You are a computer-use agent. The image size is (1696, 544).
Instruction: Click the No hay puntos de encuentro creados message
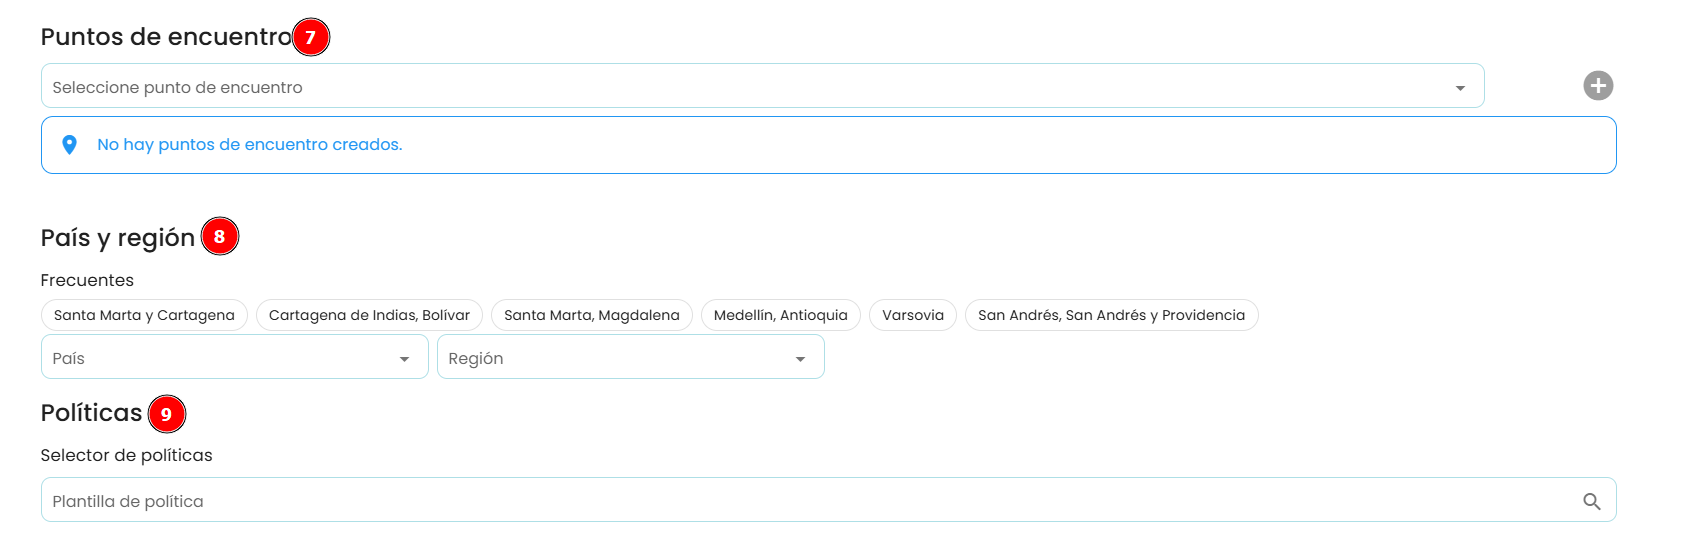pyautogui.click(x=249, y=144)
